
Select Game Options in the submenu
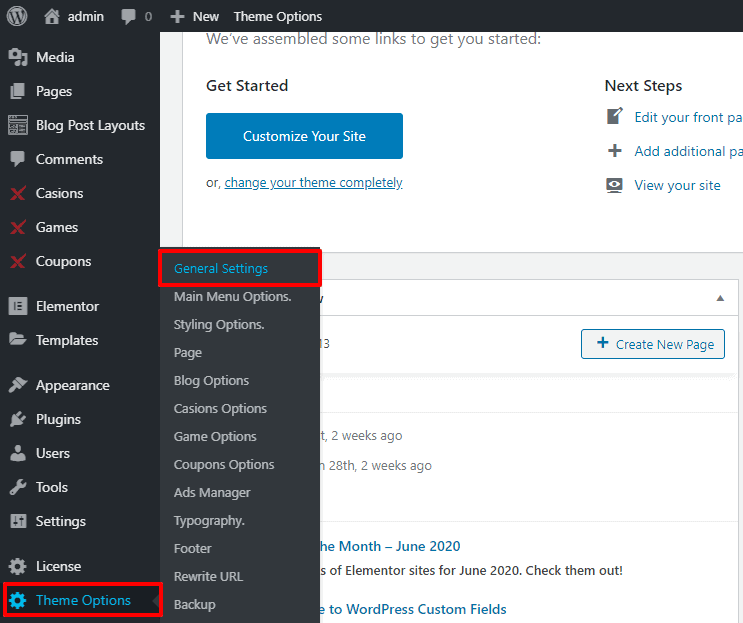coord(215,436)
